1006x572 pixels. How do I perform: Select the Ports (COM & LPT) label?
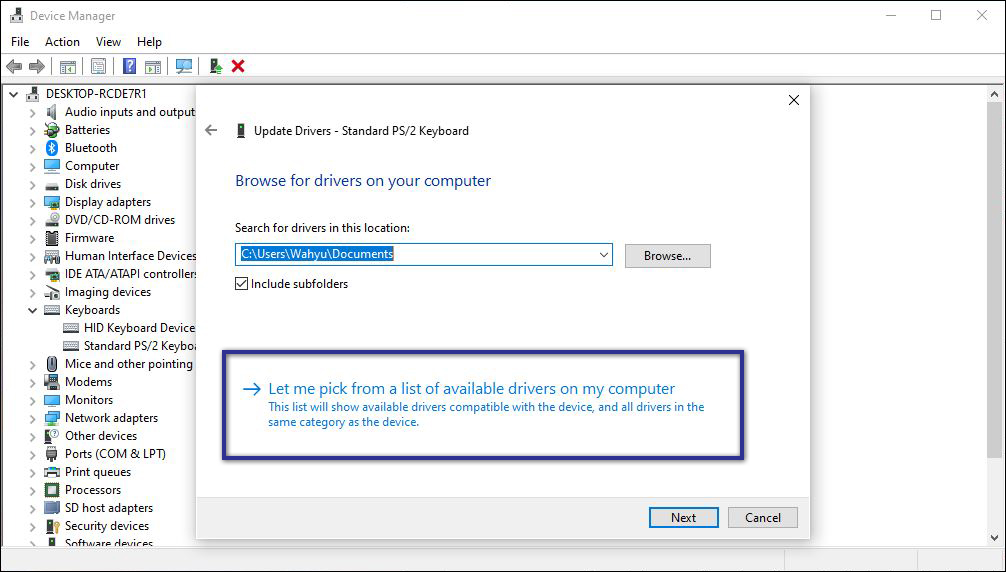(x=115, y=454)
